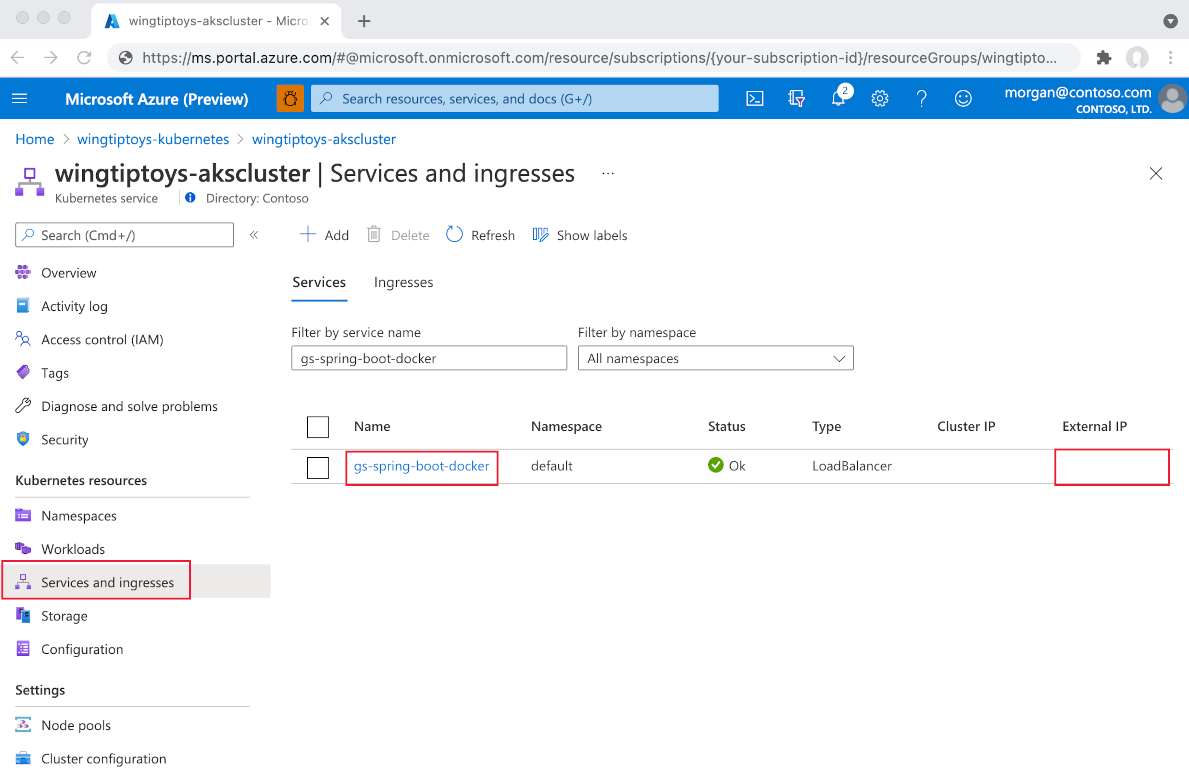Add a new service
Screen dimensions: 1189x776
tap(324, 235)
